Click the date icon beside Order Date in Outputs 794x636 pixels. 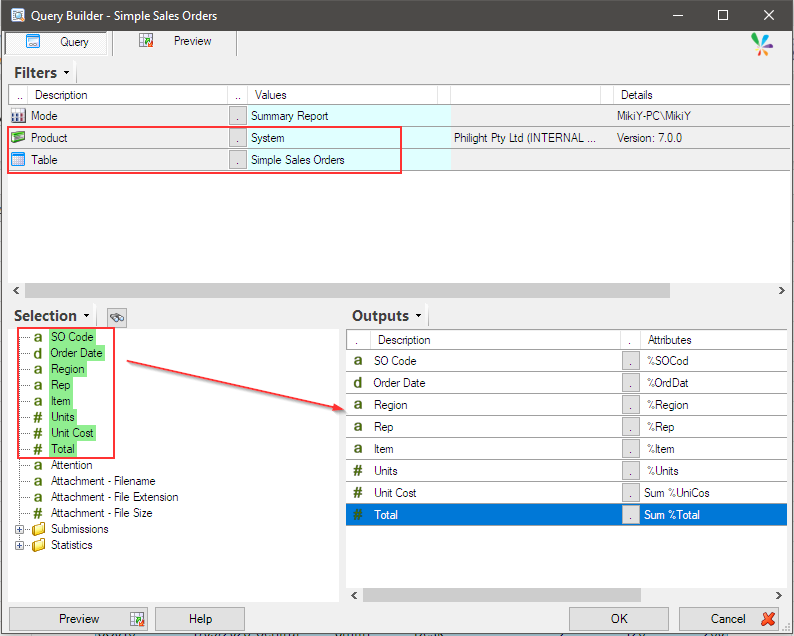point(358,383)
